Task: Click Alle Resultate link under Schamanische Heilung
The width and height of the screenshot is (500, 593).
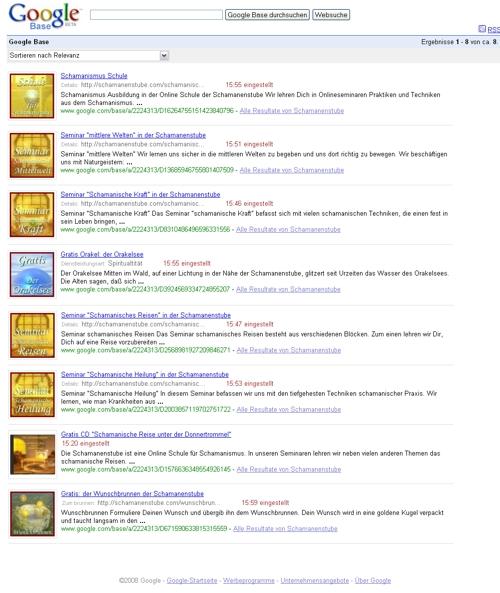Action: [x=289, y=410]
